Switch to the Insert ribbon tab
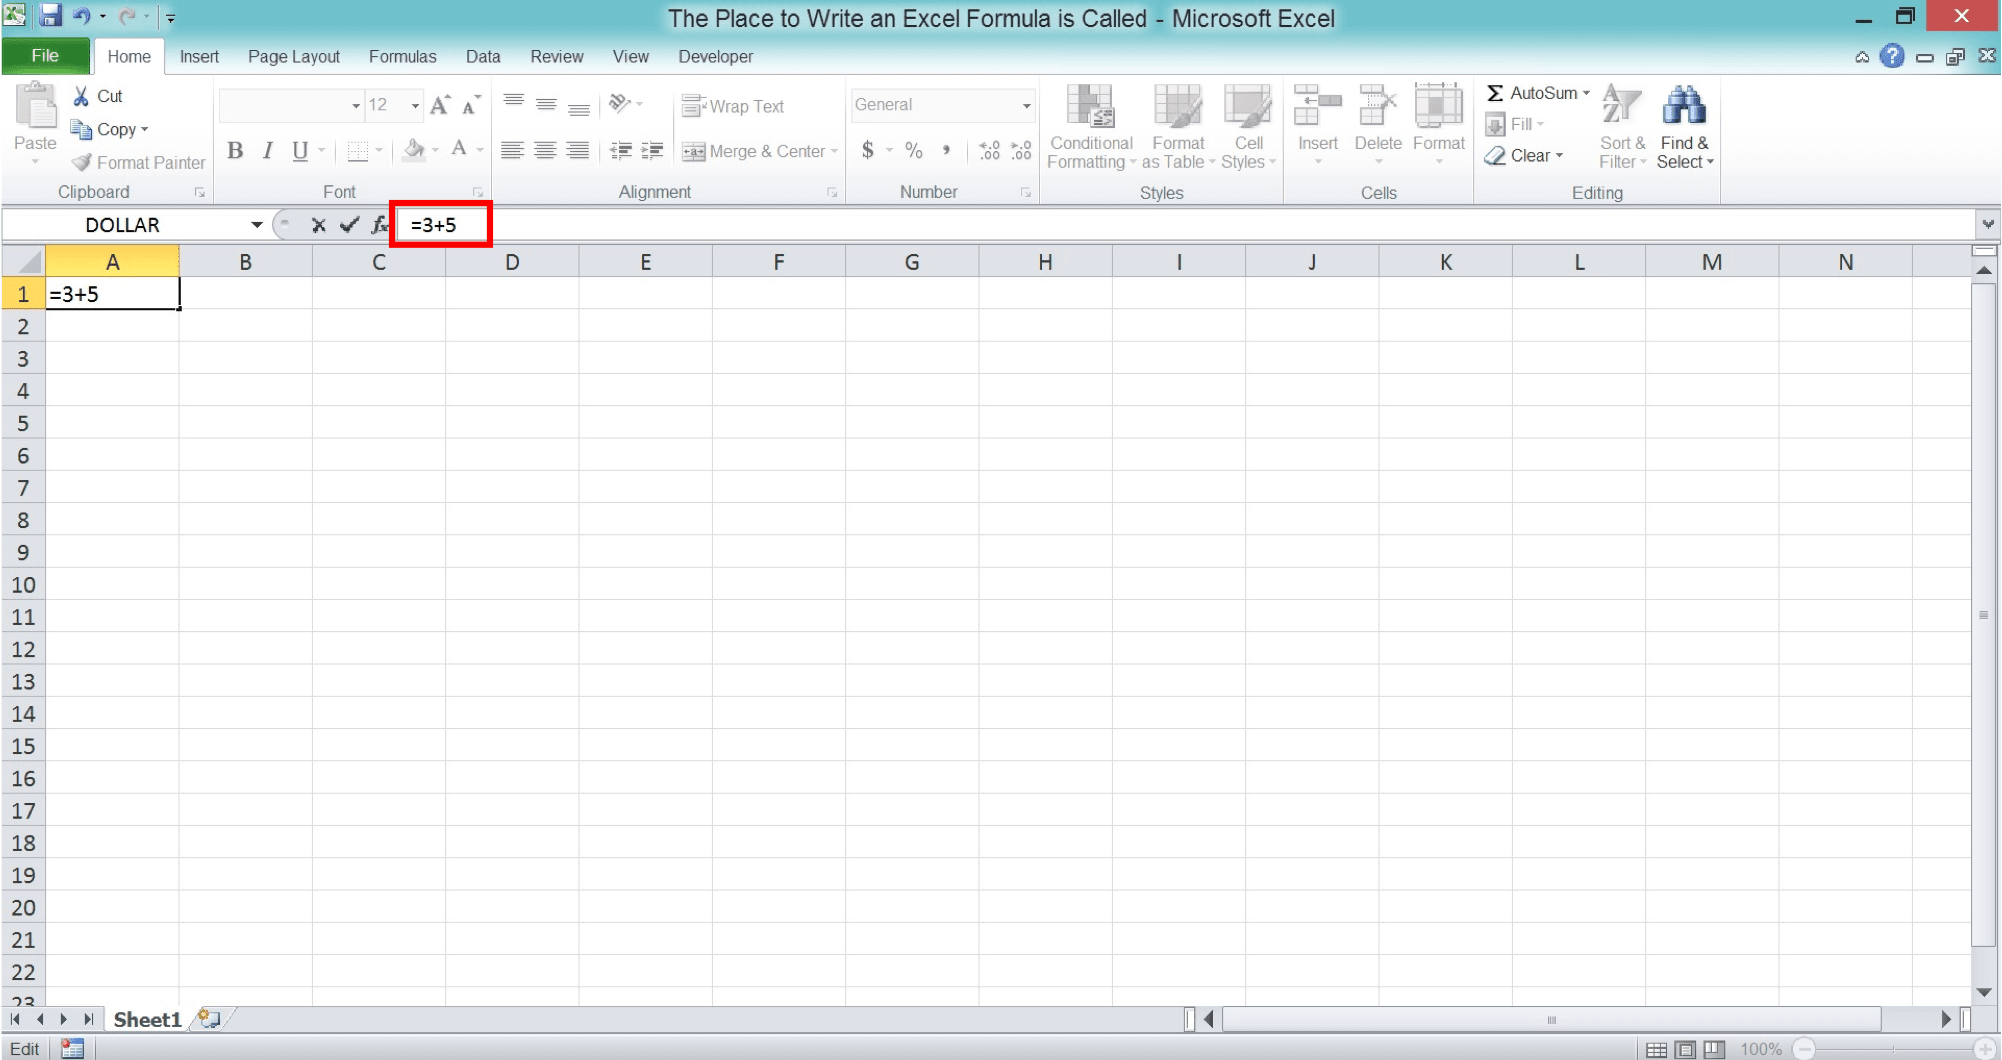Viewport: 2002px width, 1060px height. point(199,57)
